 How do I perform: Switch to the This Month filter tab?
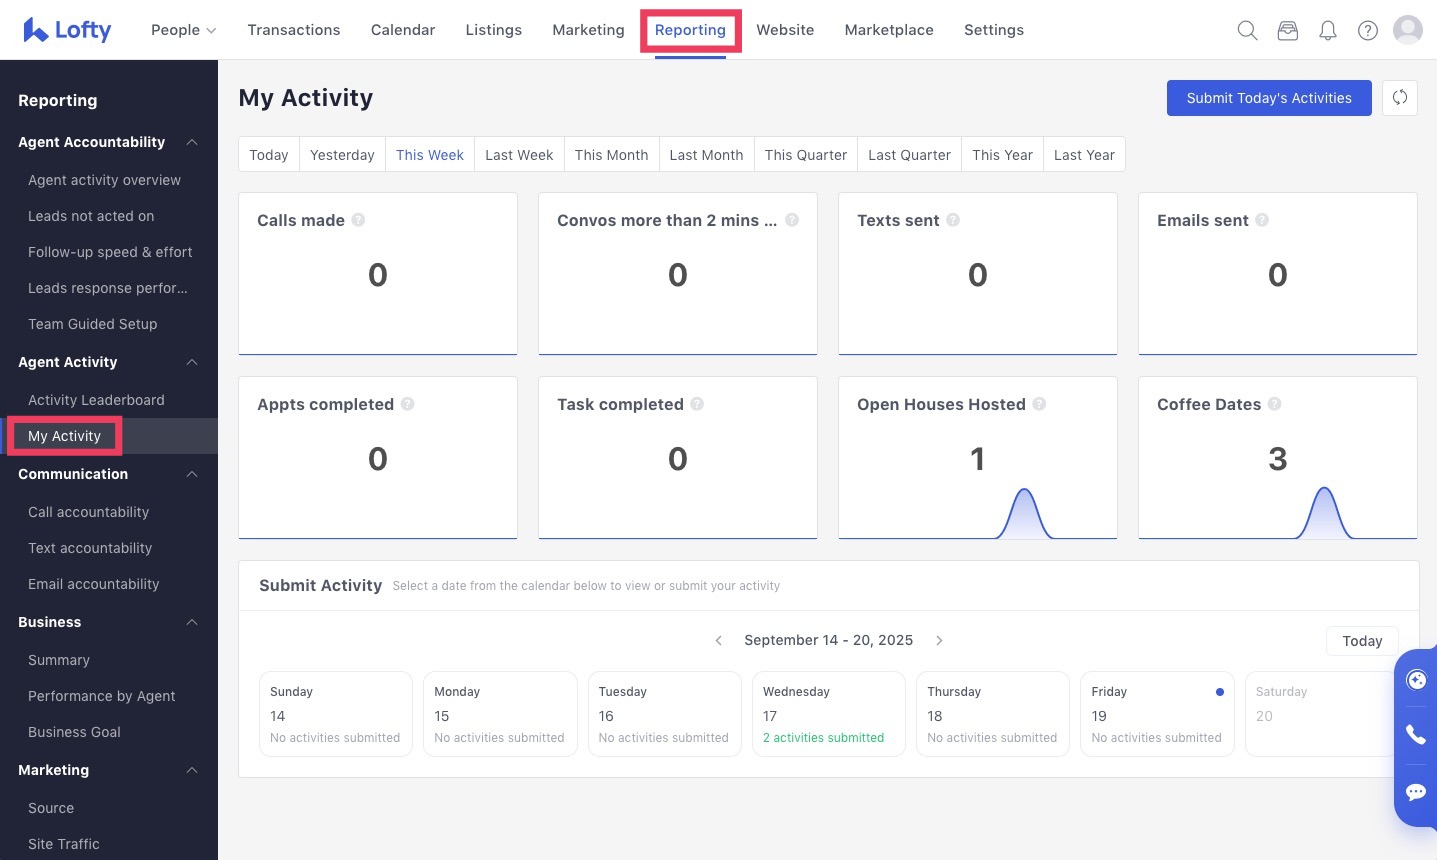(x=611, y=154)
